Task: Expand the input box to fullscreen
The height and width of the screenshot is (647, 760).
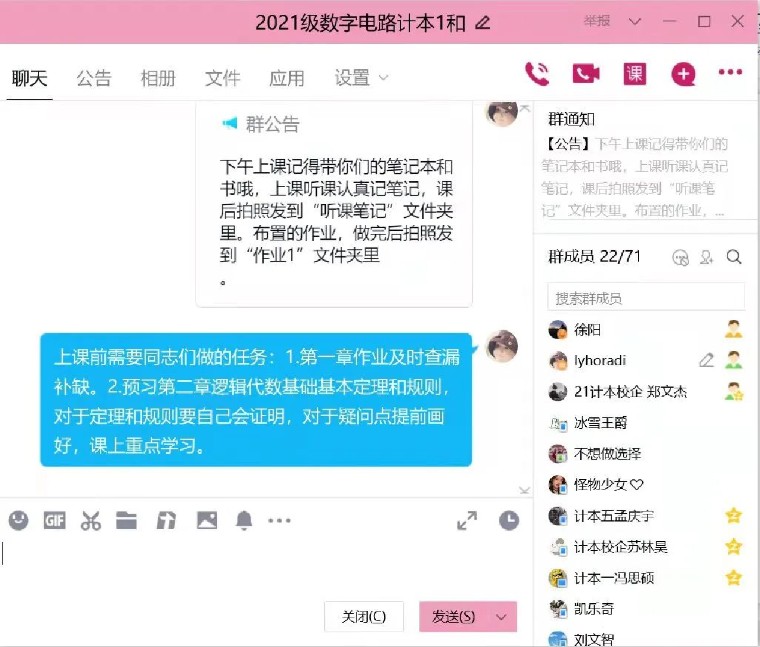Action: pos(467,521)
